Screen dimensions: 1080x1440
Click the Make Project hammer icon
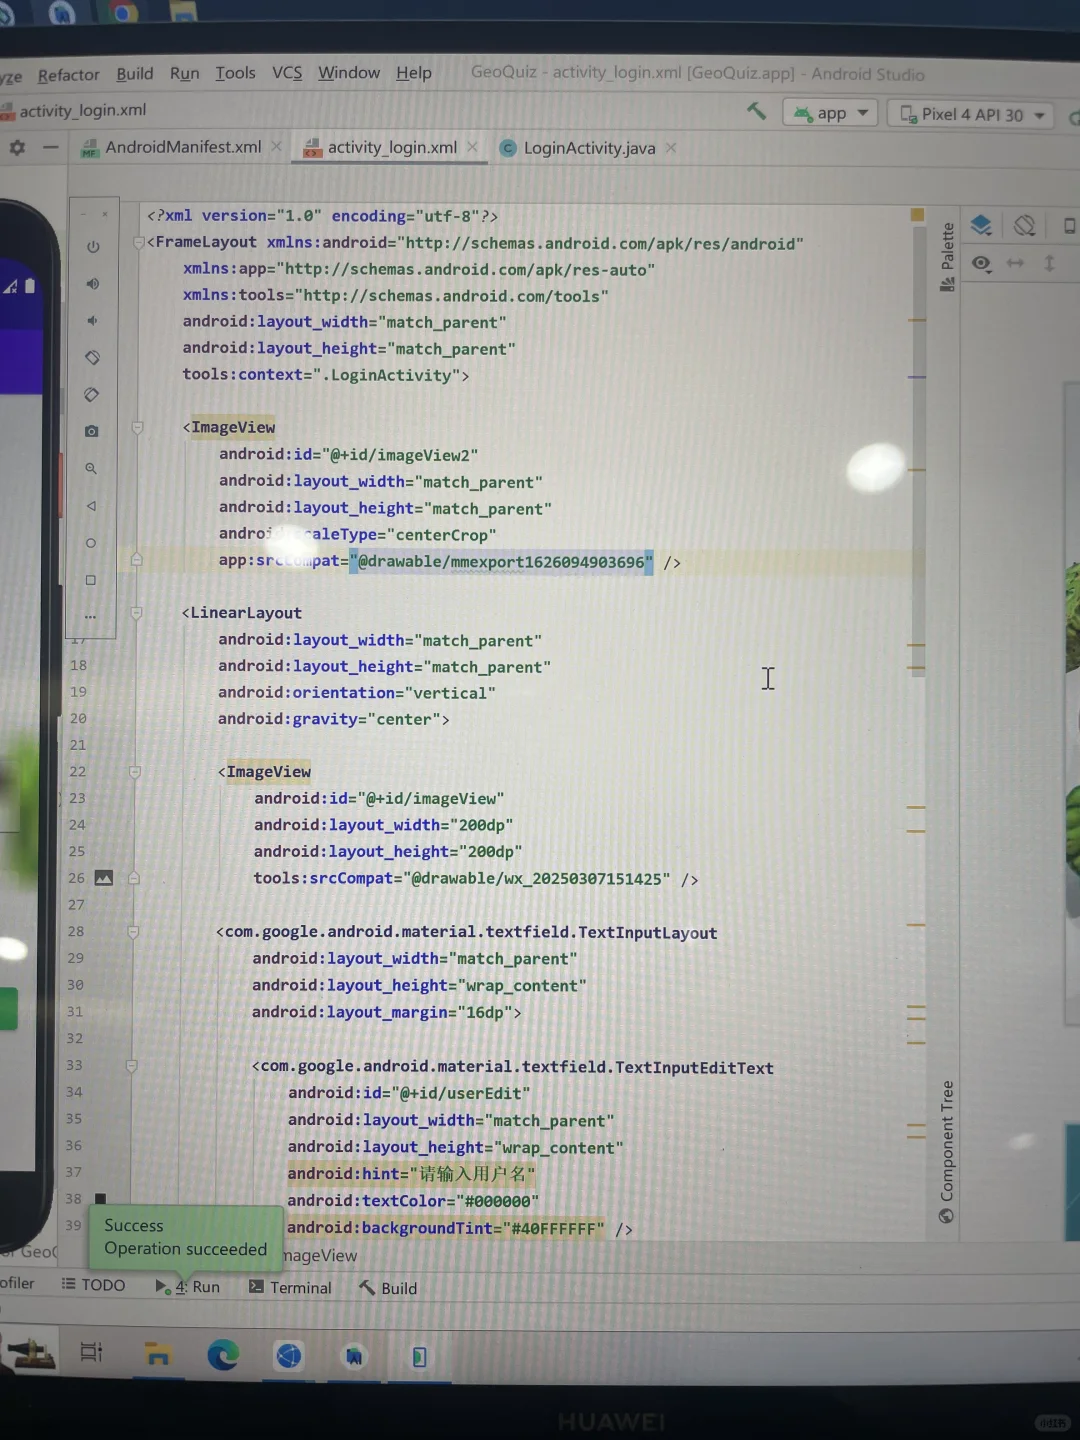click(757, 111)
